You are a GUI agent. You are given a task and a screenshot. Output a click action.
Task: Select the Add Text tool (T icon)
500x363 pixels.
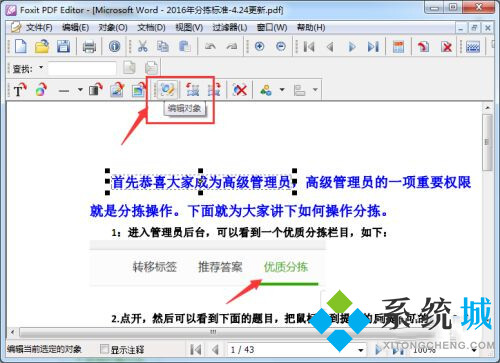tap(20, 90)
